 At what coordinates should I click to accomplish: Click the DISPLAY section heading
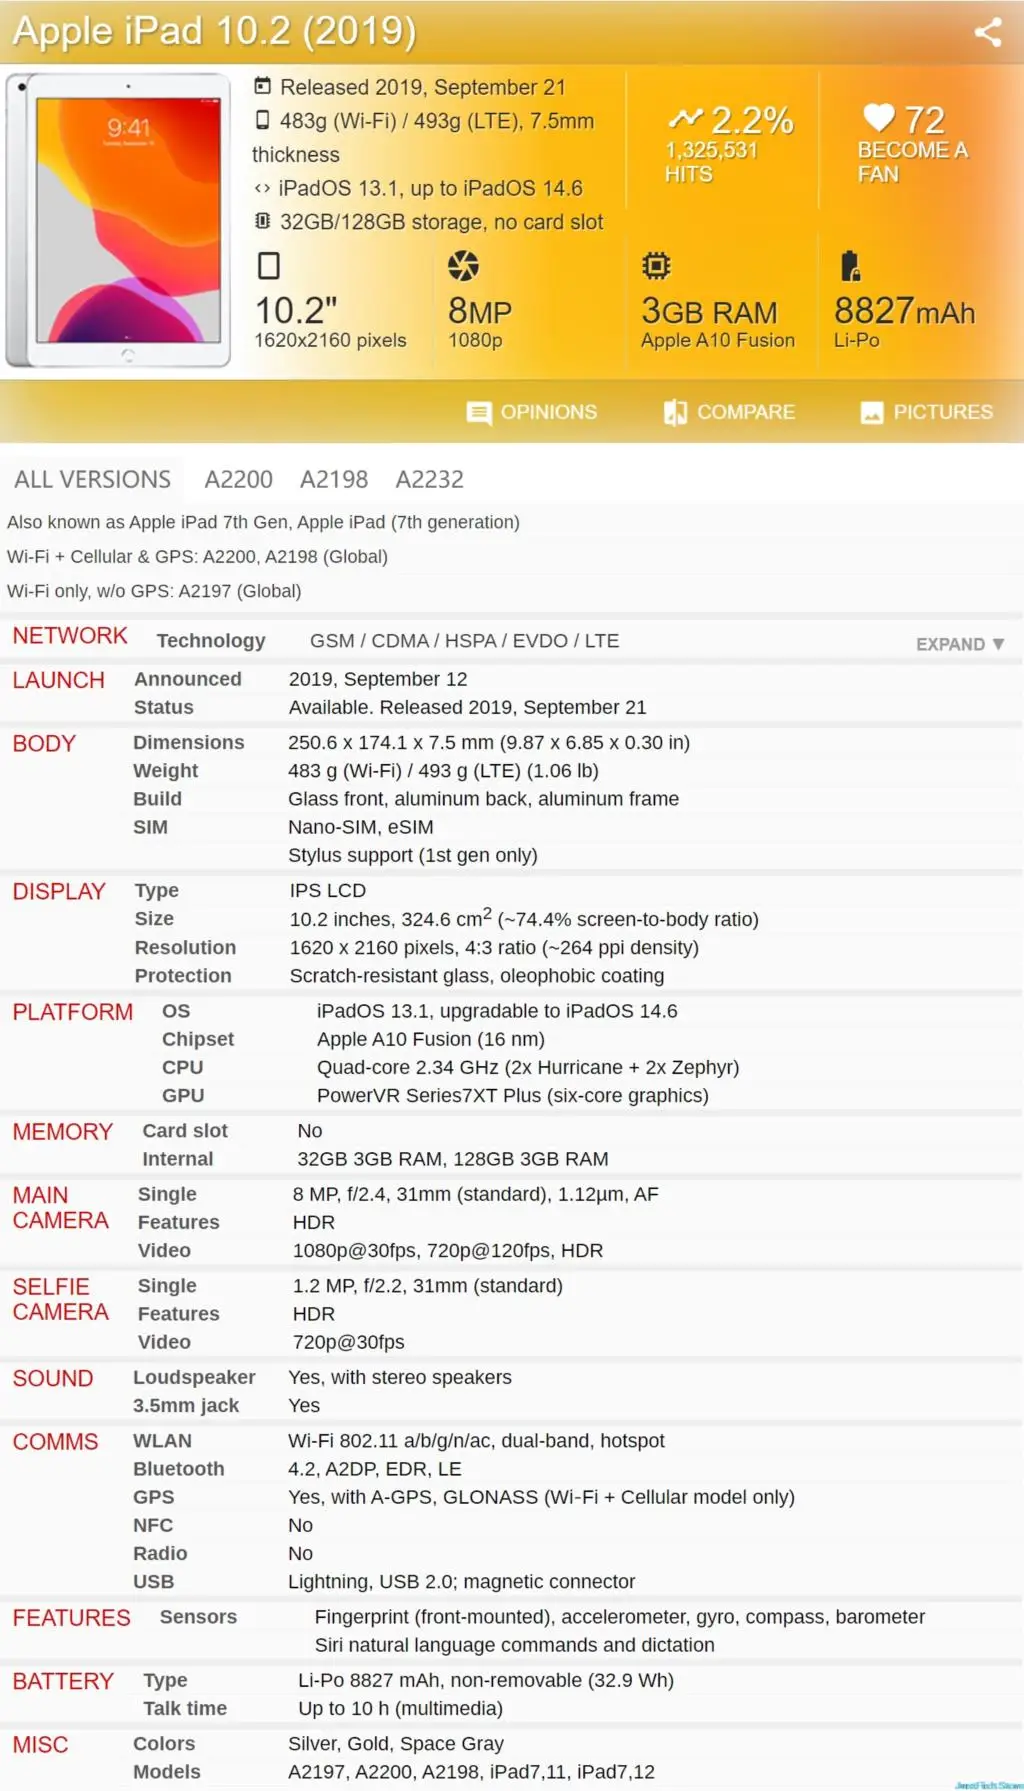(x=59, y=892)
